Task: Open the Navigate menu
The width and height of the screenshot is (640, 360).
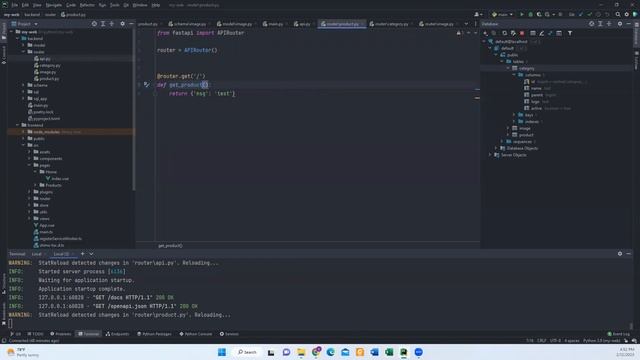Action: point(53,5)
